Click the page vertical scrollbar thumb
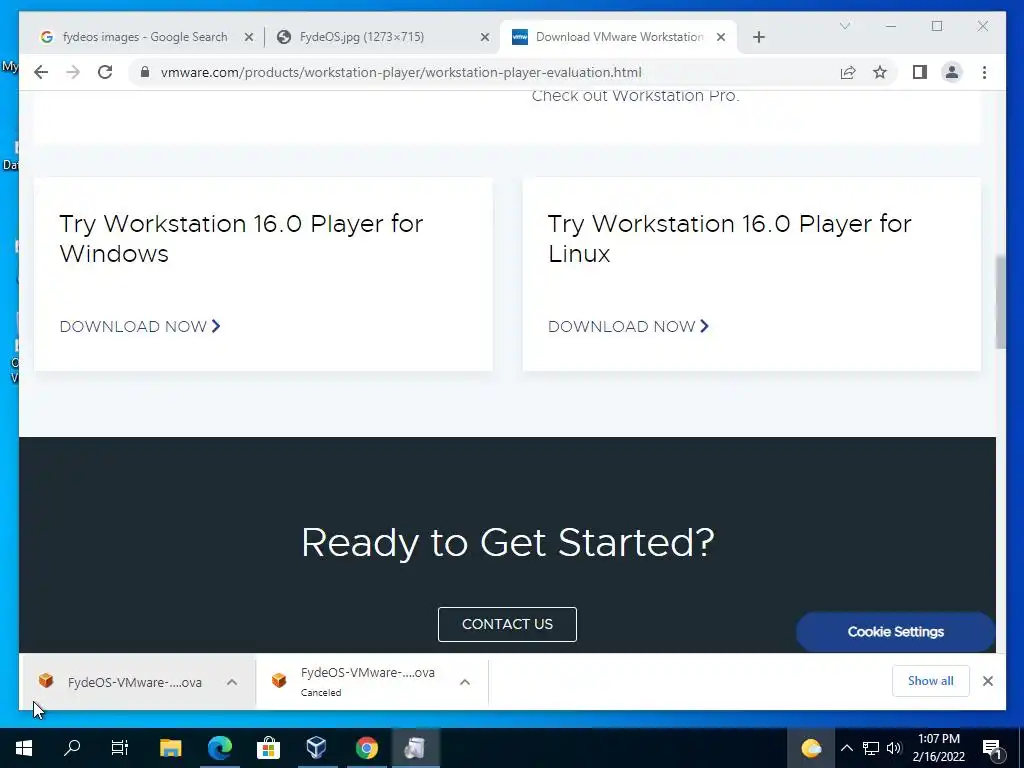This screenshot has height=768, width=1024. (x=1000, y=302)
